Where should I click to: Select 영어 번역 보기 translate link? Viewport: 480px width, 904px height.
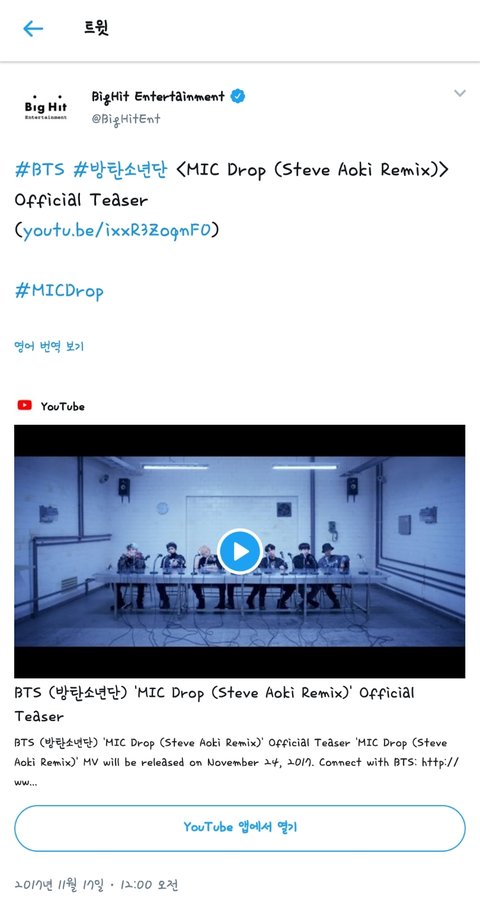[x=49, y=346]
